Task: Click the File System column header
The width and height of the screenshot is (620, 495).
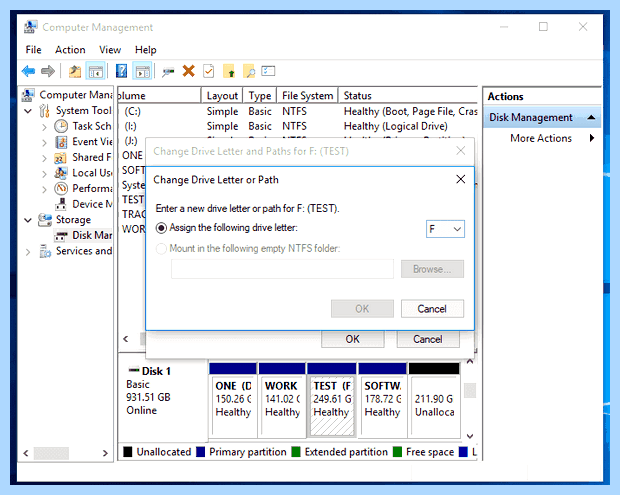Action: pos(307,96)
